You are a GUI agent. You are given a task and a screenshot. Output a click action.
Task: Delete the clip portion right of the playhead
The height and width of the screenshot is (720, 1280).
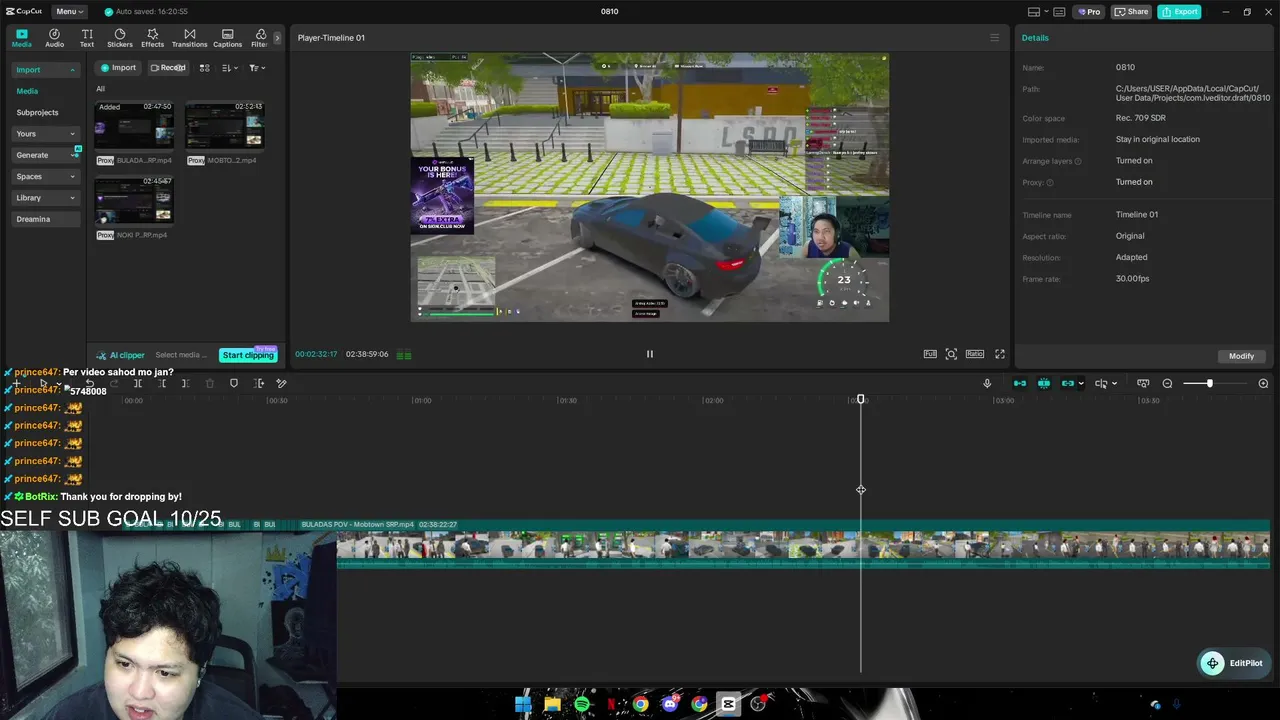pyautogui.click(x=186, y=383)
